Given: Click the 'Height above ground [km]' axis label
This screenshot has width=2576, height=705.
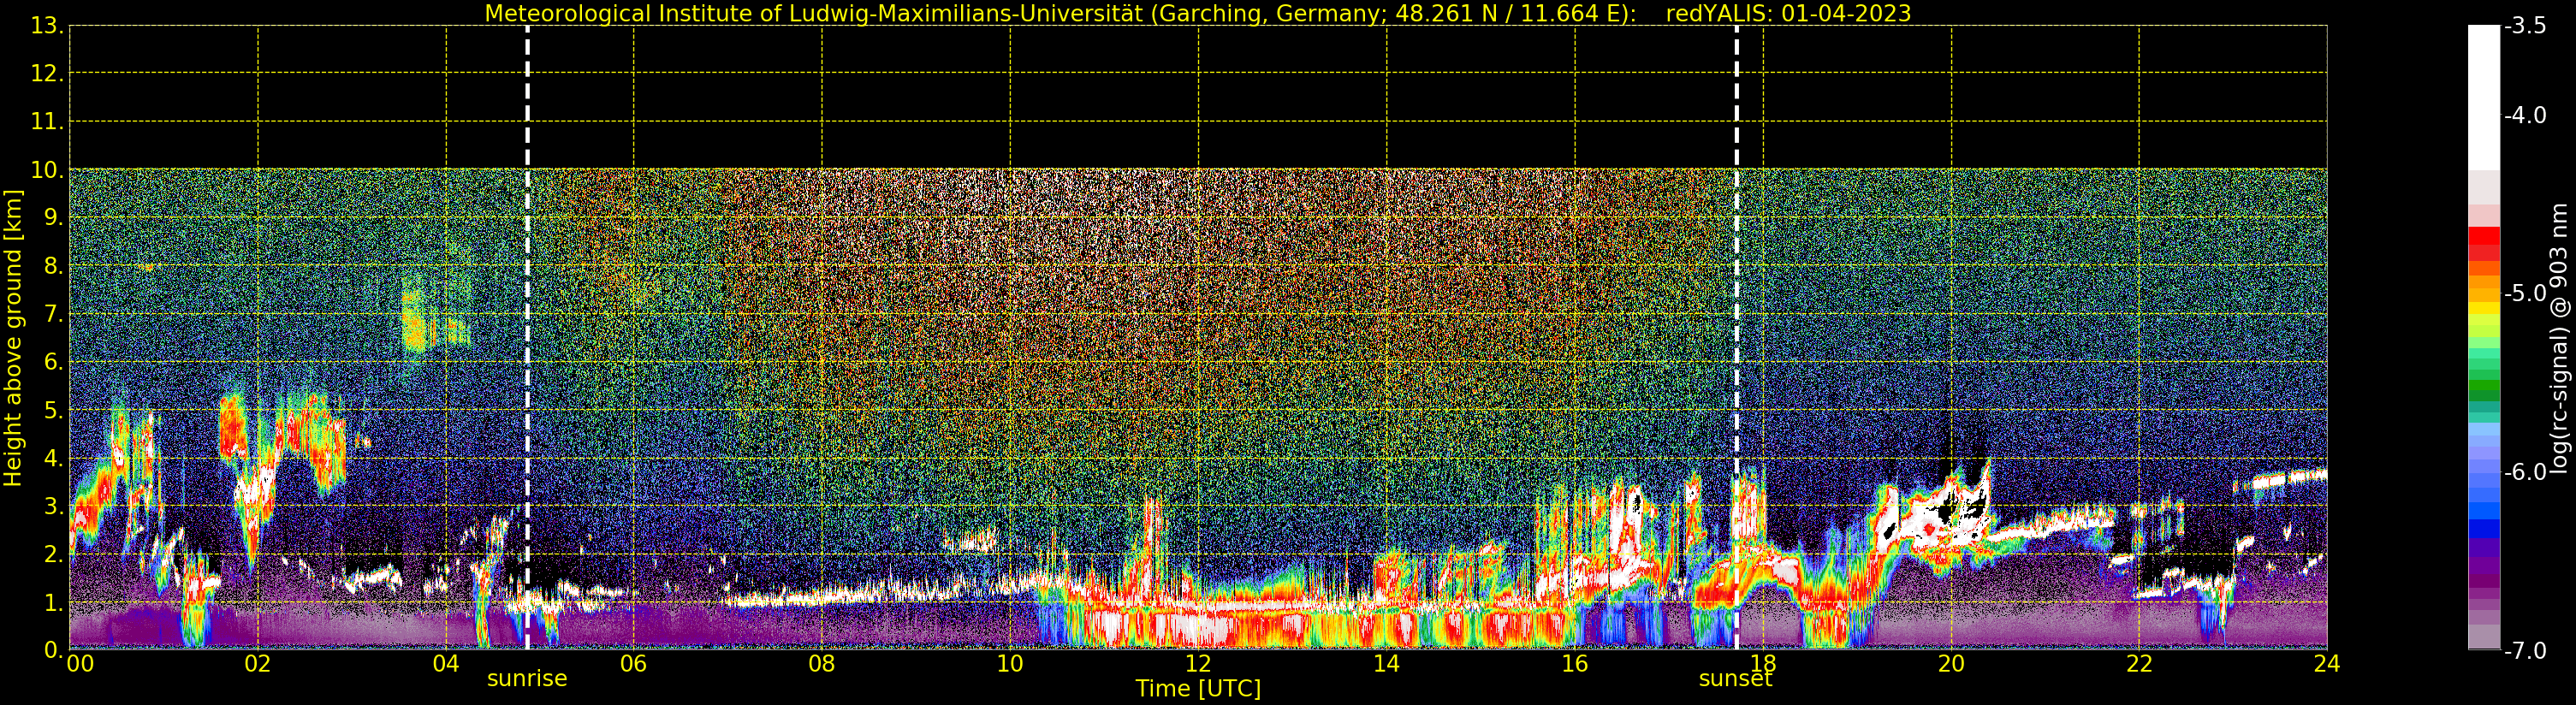Looking at the screenshot, I should click(x=13, y=338).
